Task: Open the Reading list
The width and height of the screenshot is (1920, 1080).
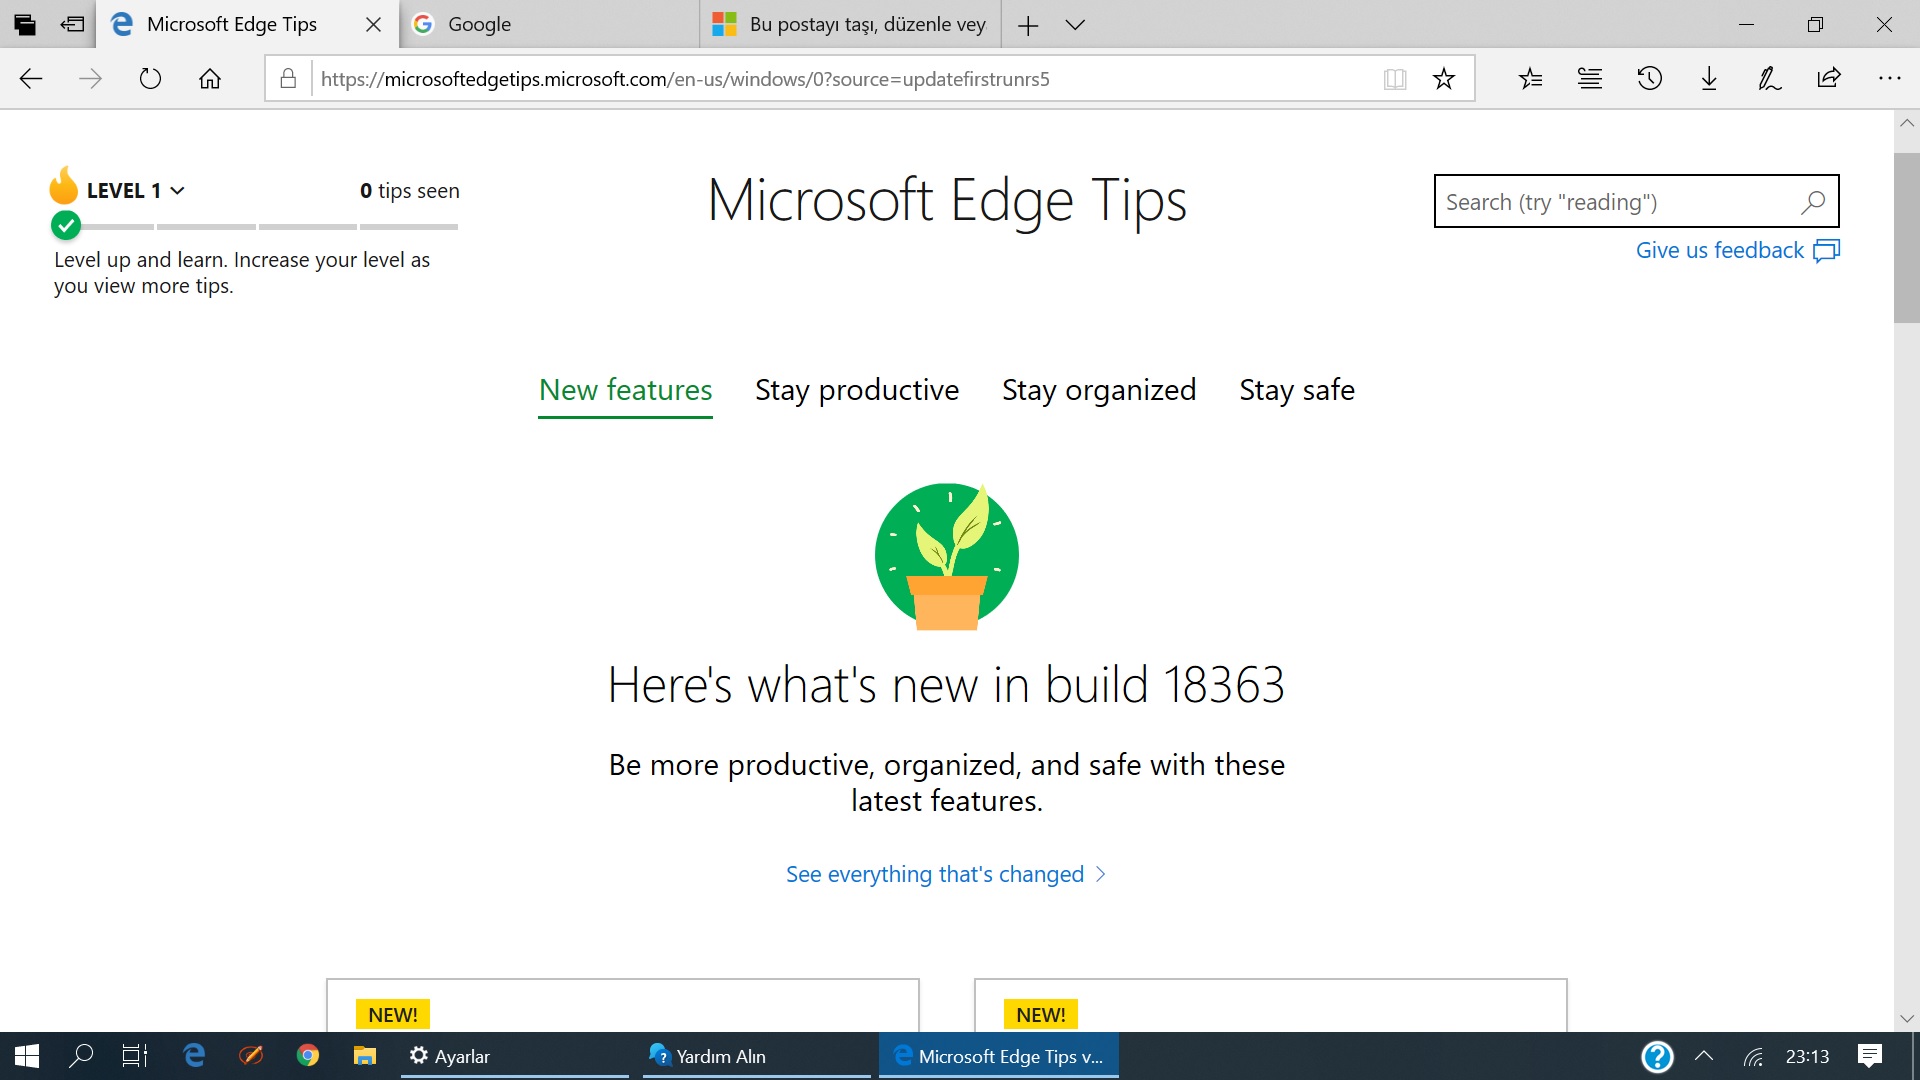Action: tap(1590, 79)
